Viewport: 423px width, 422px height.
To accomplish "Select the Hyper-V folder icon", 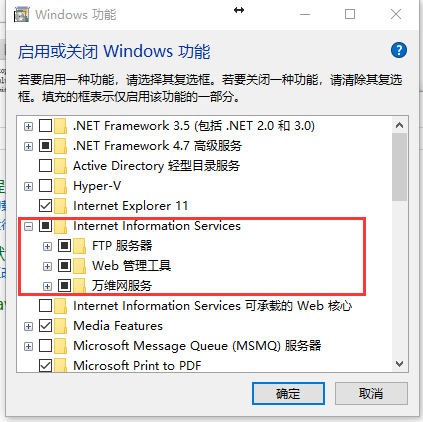I will coord(60,186).
